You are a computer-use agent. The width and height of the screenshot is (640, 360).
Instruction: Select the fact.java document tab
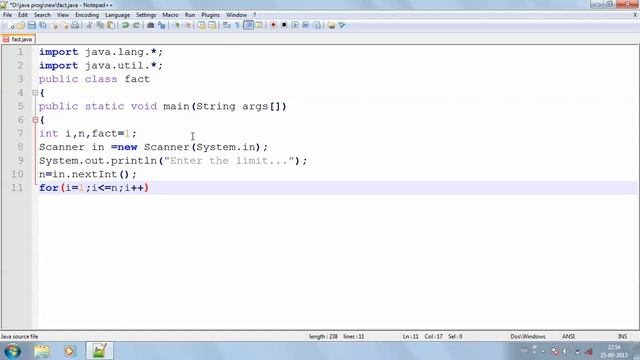[x=18, y=39]
